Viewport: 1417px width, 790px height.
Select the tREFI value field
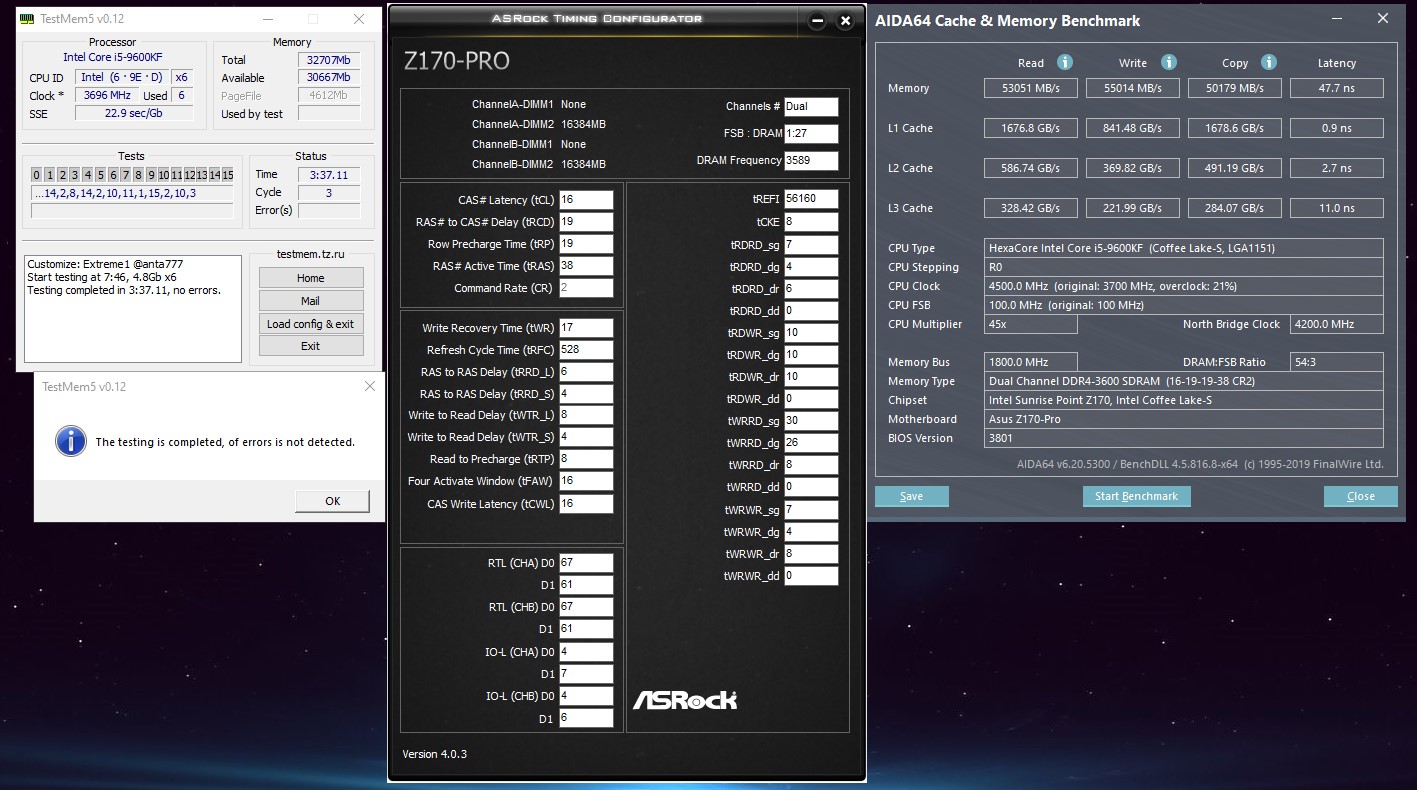811,199
